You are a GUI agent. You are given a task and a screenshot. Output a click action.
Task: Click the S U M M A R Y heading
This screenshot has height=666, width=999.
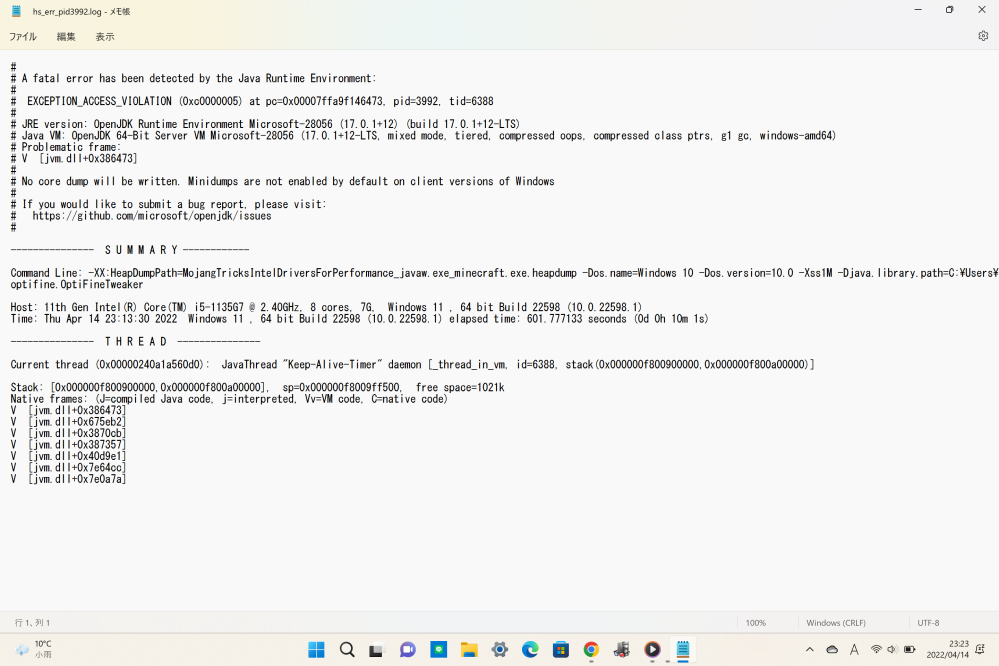tap(141, 250)
